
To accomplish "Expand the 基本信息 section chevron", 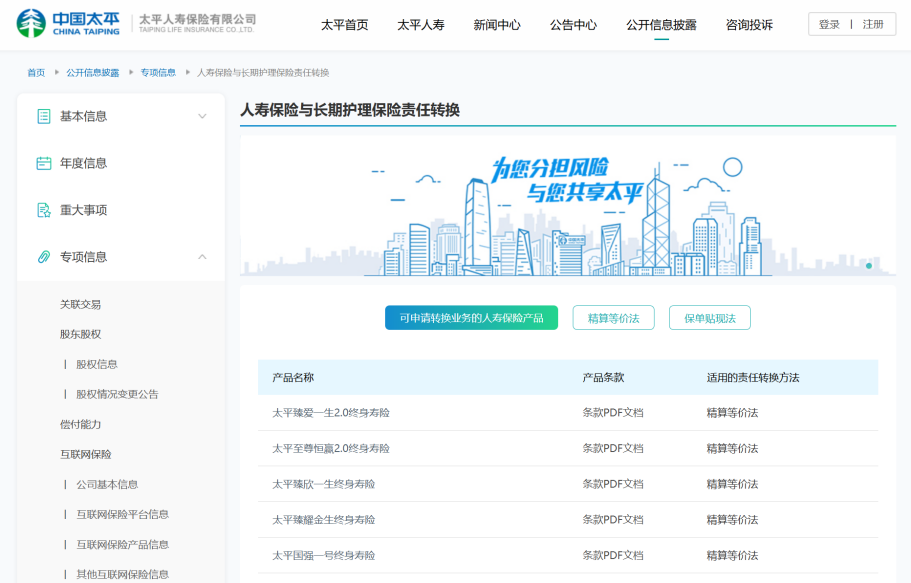I will [x=202, y=116].
